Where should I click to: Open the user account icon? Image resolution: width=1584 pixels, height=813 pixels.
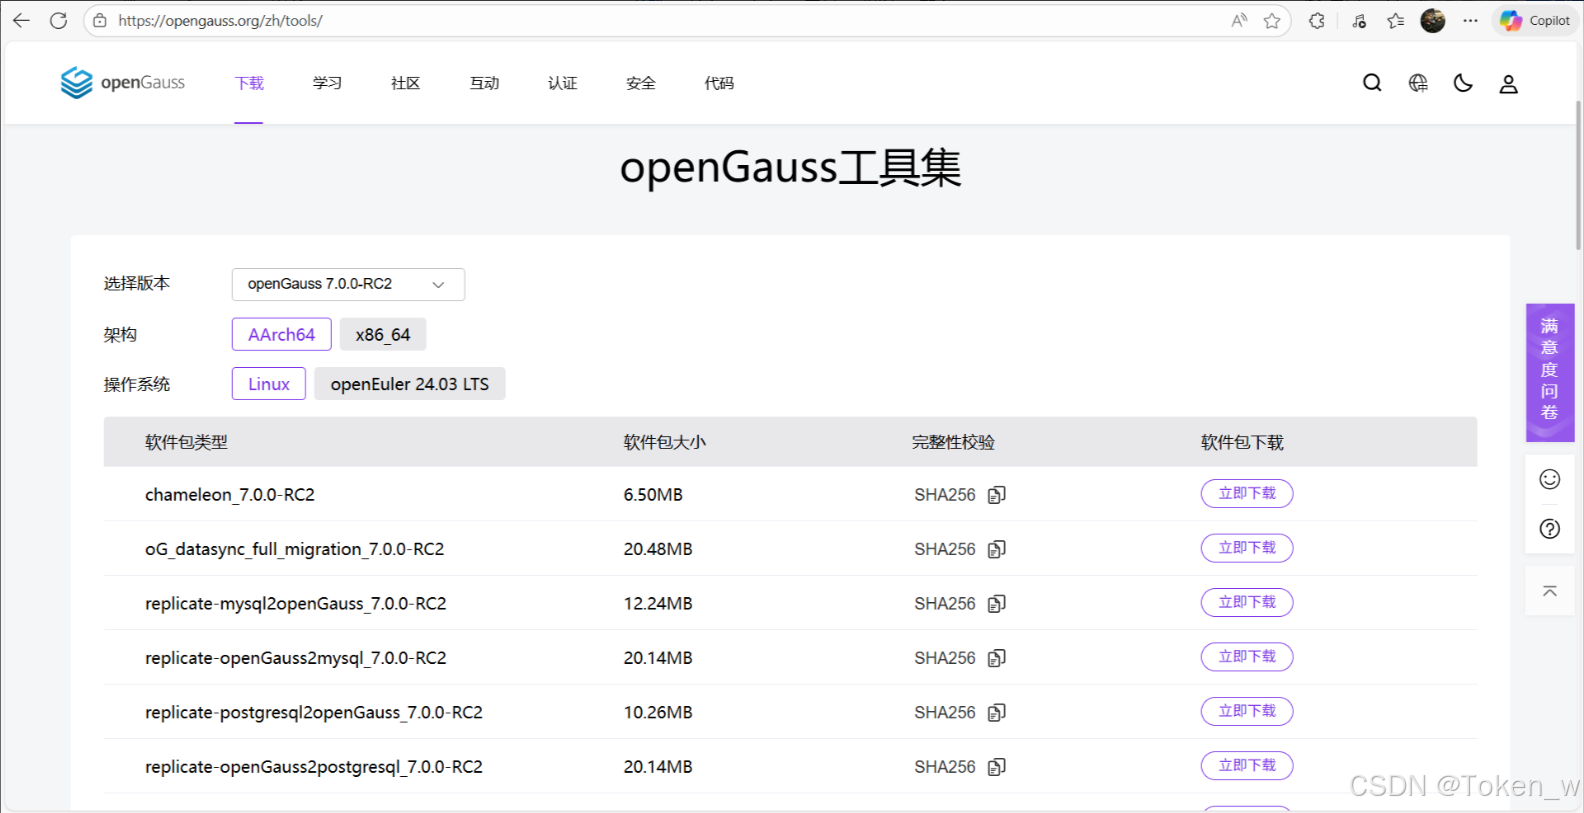pyautogui.click(x=1508, y=84)
